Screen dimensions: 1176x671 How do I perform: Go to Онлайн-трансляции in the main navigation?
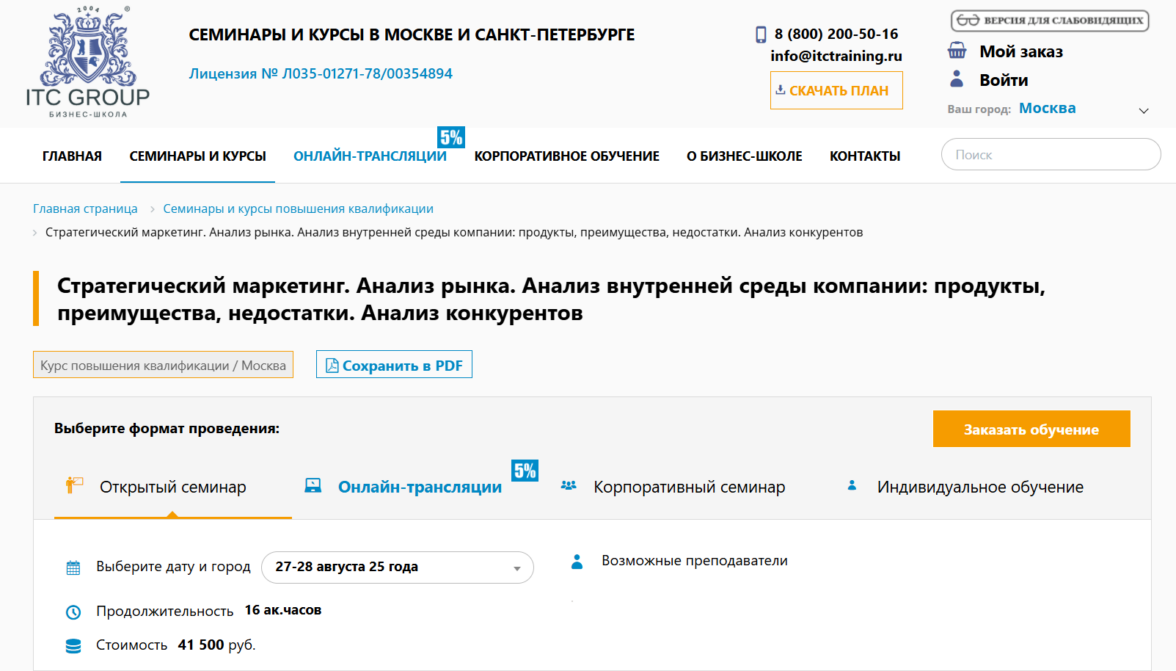370,156
